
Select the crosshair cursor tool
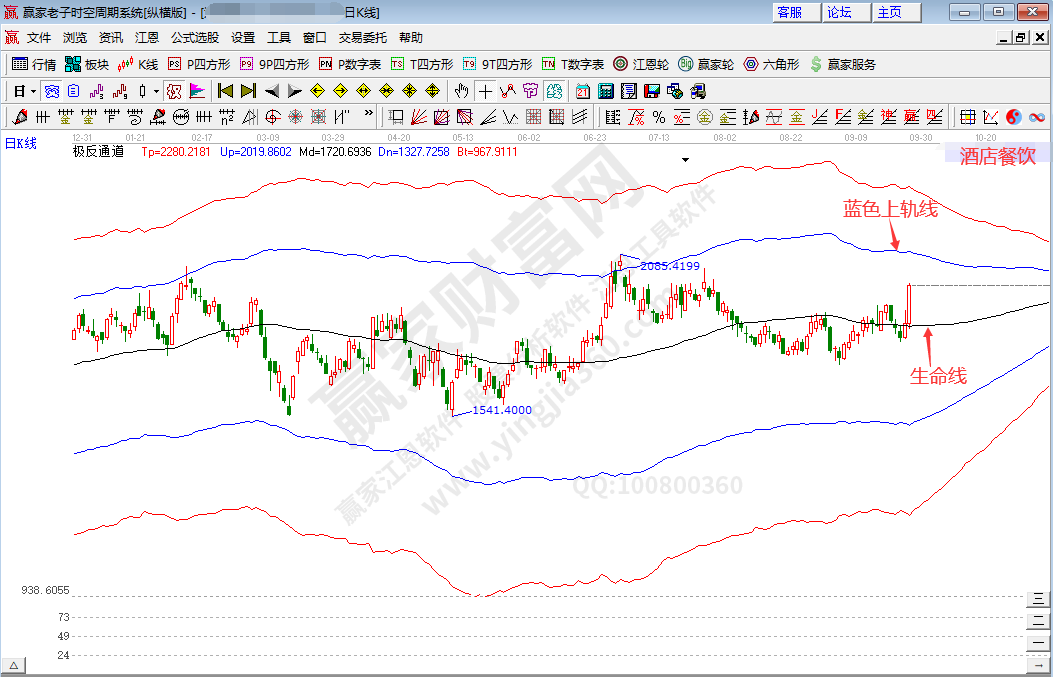click(x=485, y=90)
